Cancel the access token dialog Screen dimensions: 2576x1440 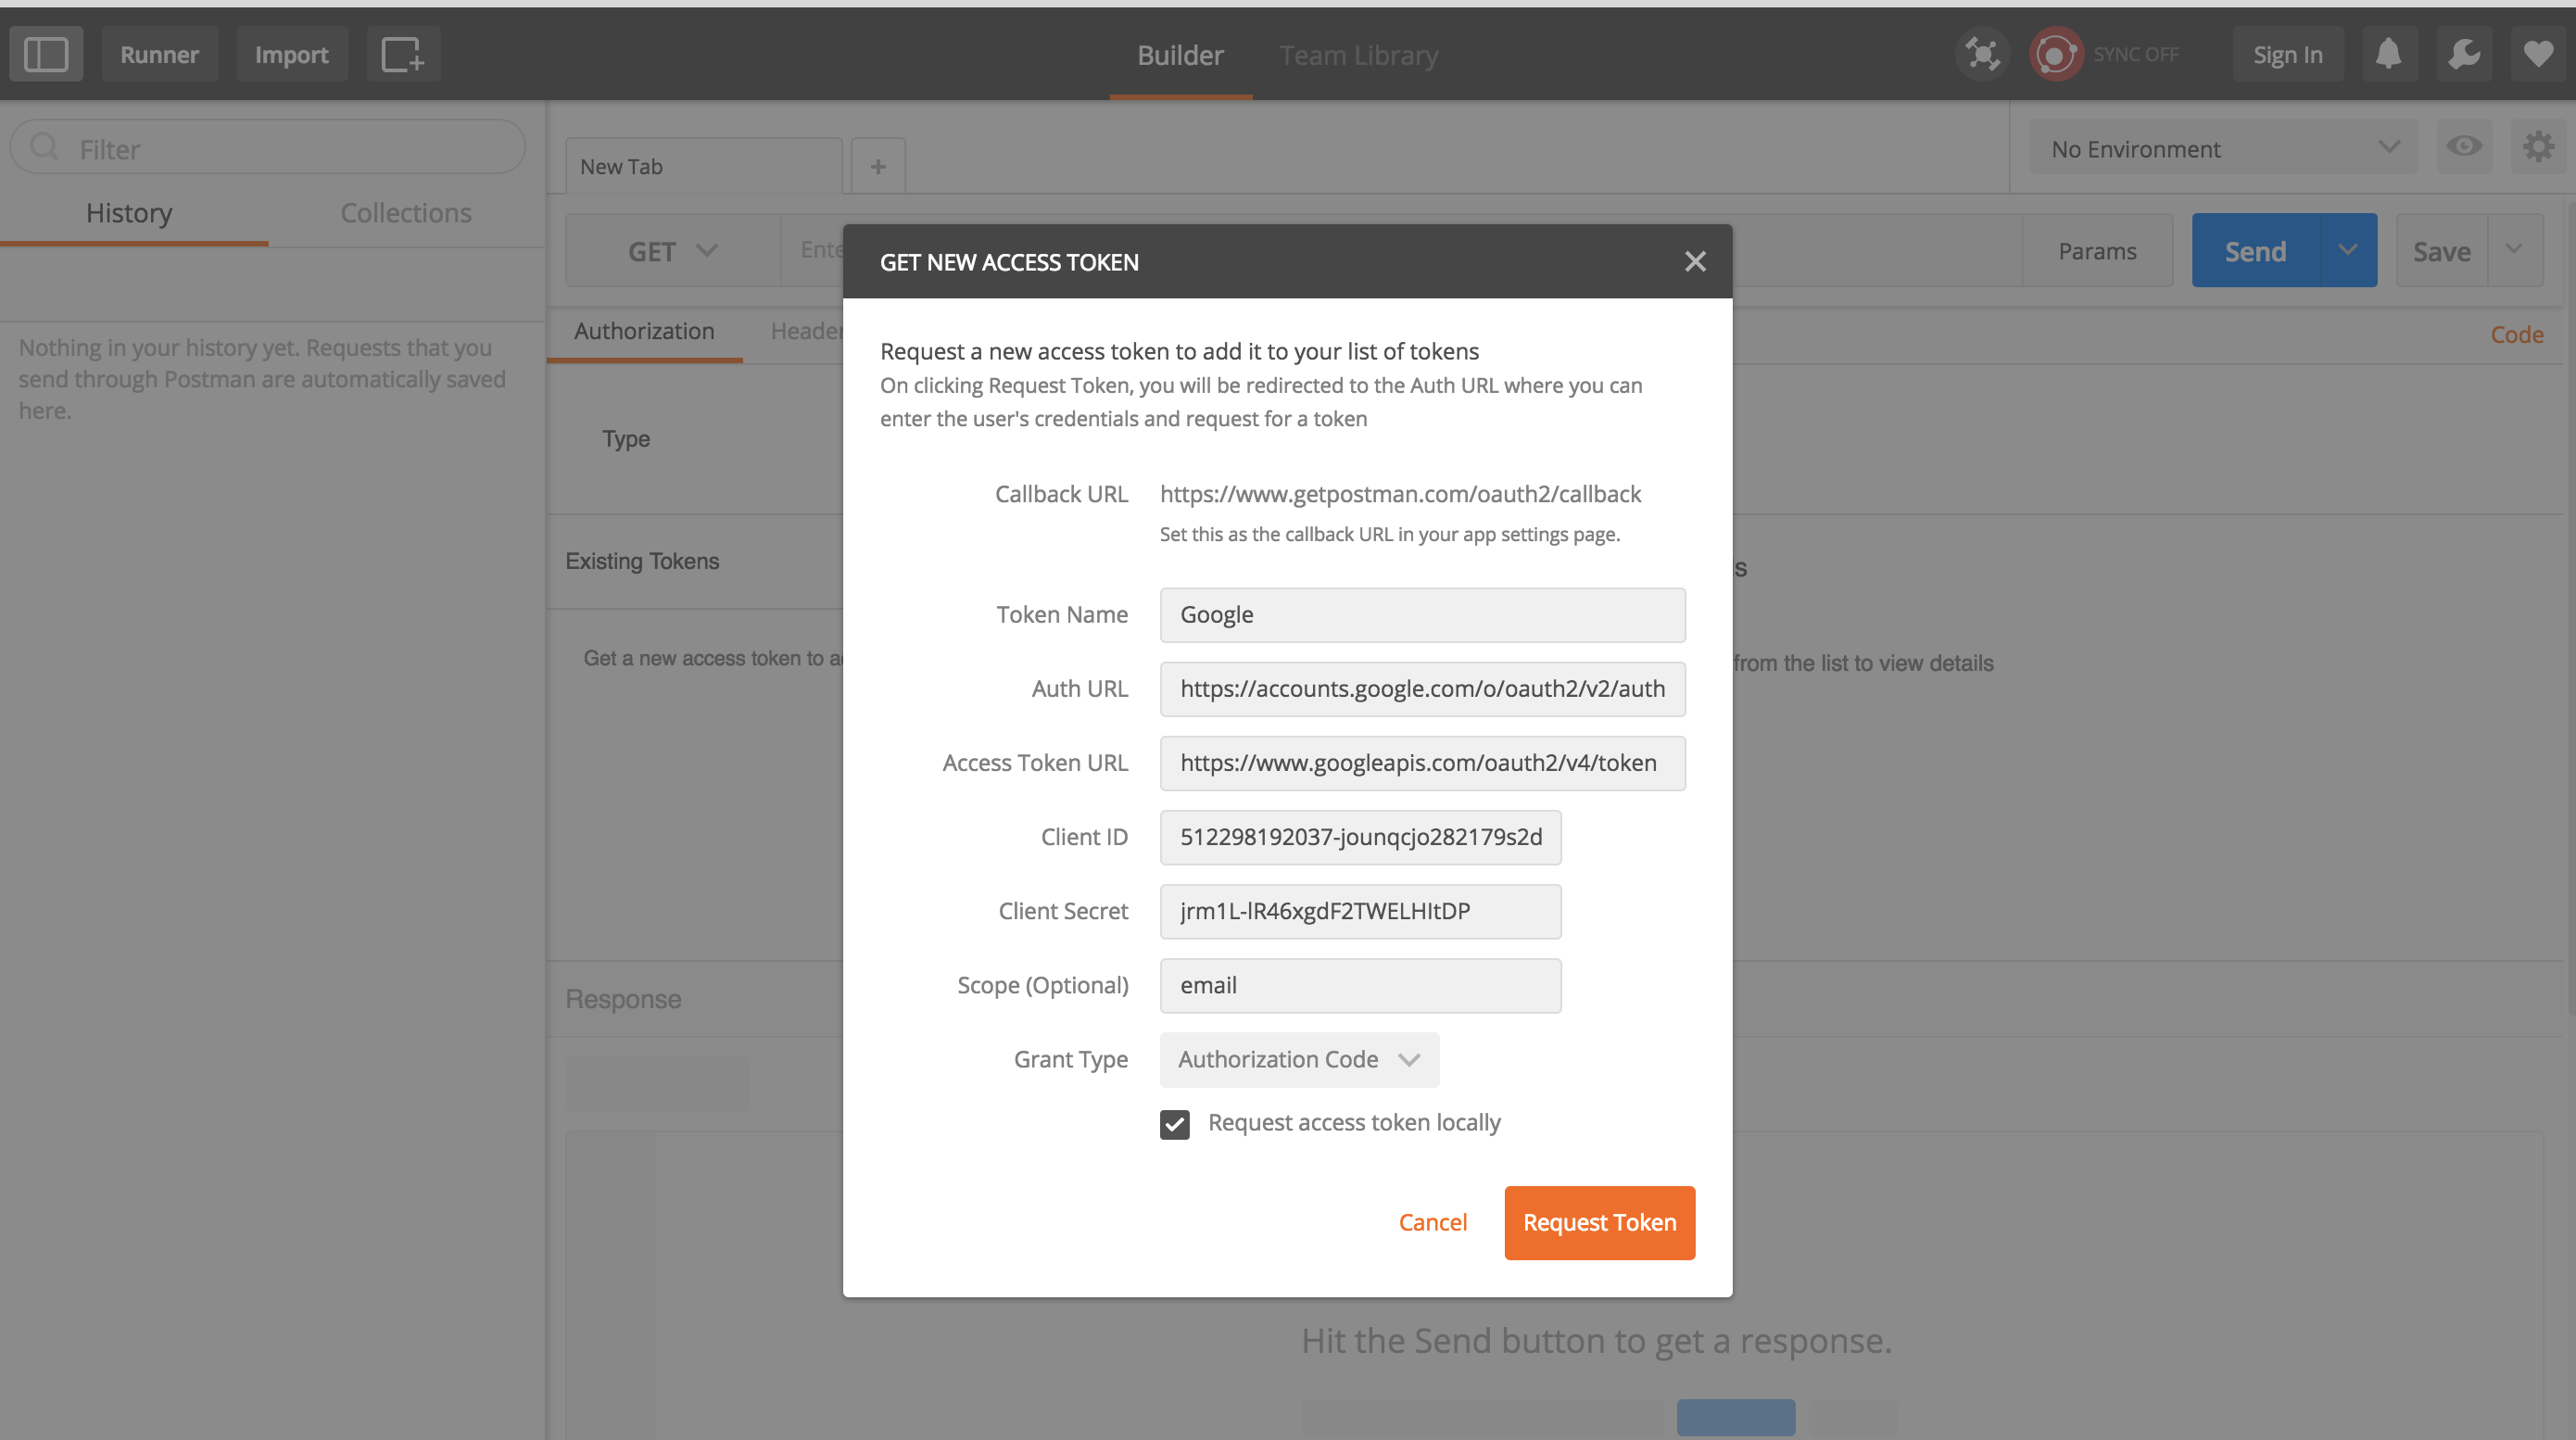pos(1432,1222)
